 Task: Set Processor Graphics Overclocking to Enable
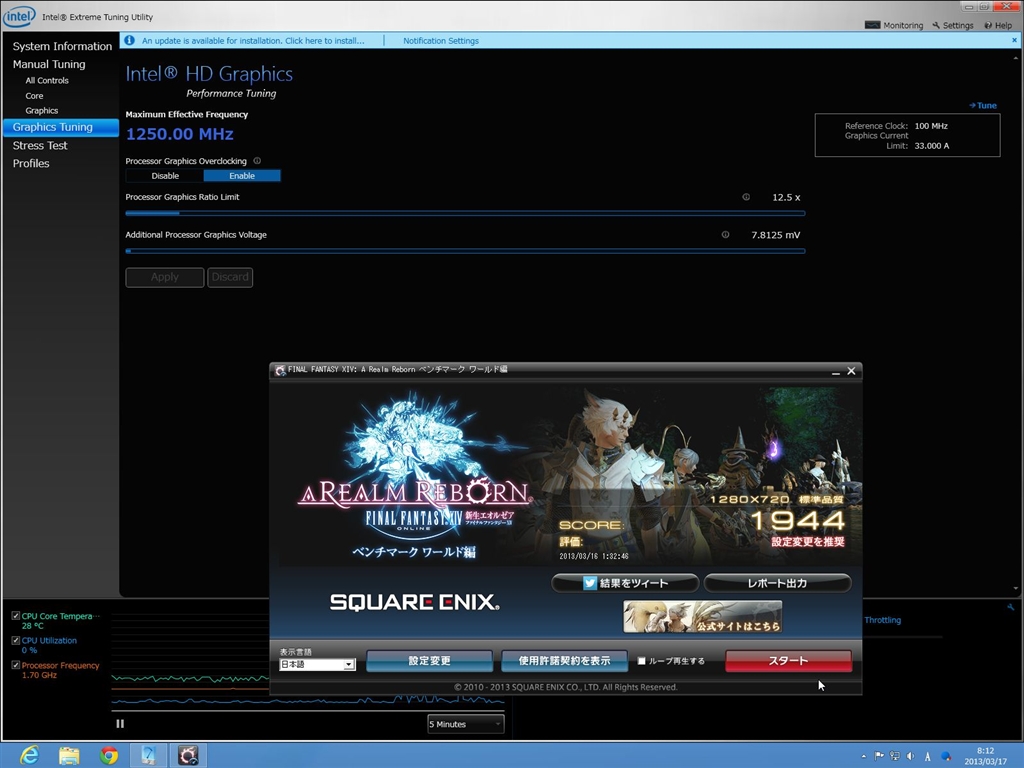(242, 176)
